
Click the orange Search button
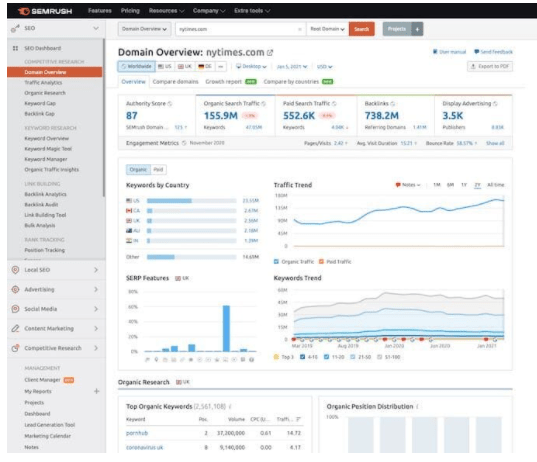[362, 29]
